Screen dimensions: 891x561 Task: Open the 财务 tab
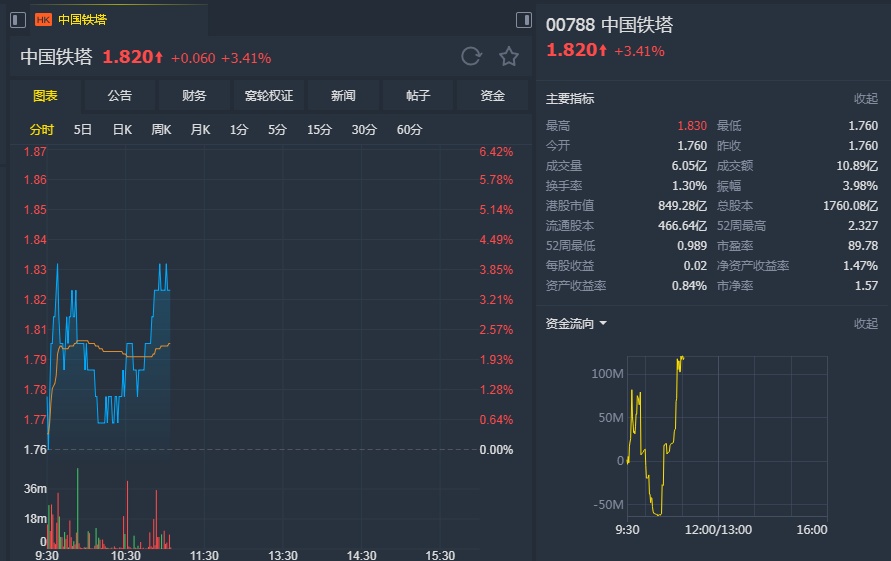pos(194,96)
